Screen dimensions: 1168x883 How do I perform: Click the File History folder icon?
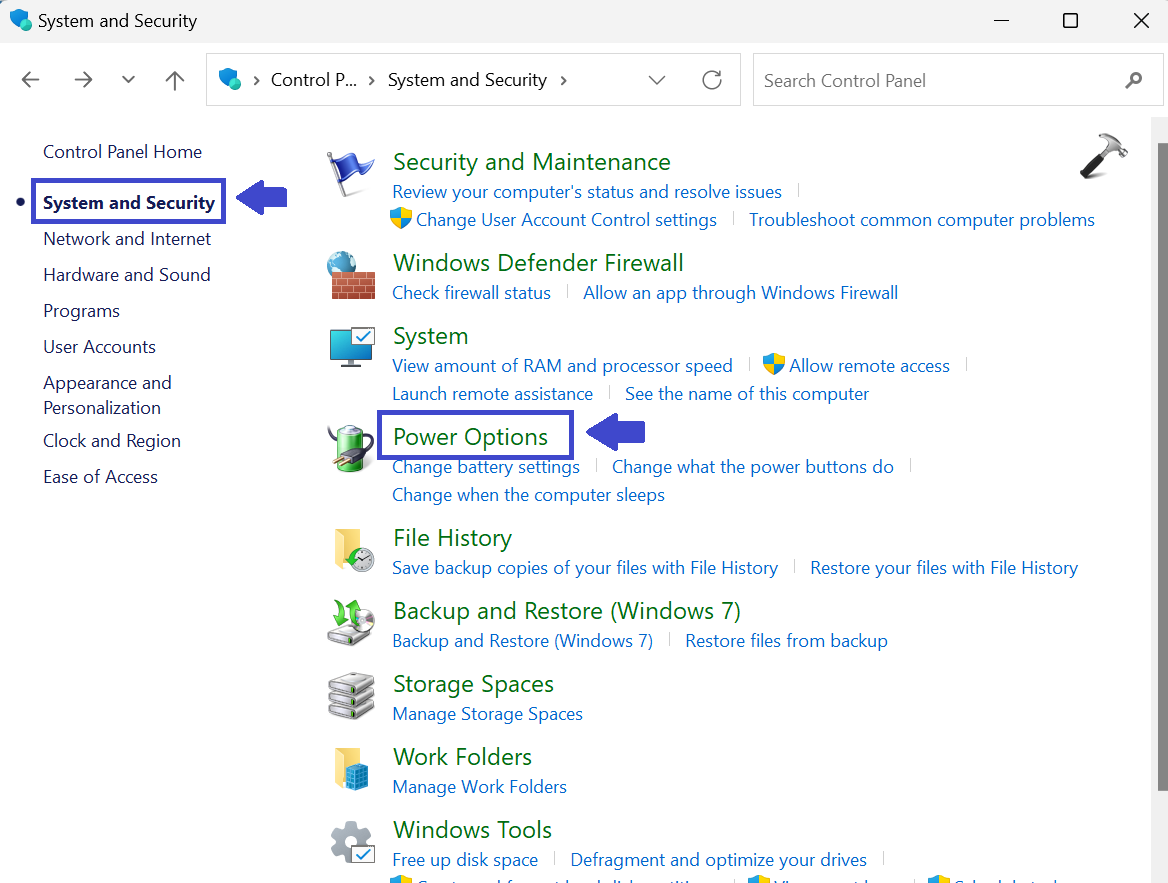(352, 550)
